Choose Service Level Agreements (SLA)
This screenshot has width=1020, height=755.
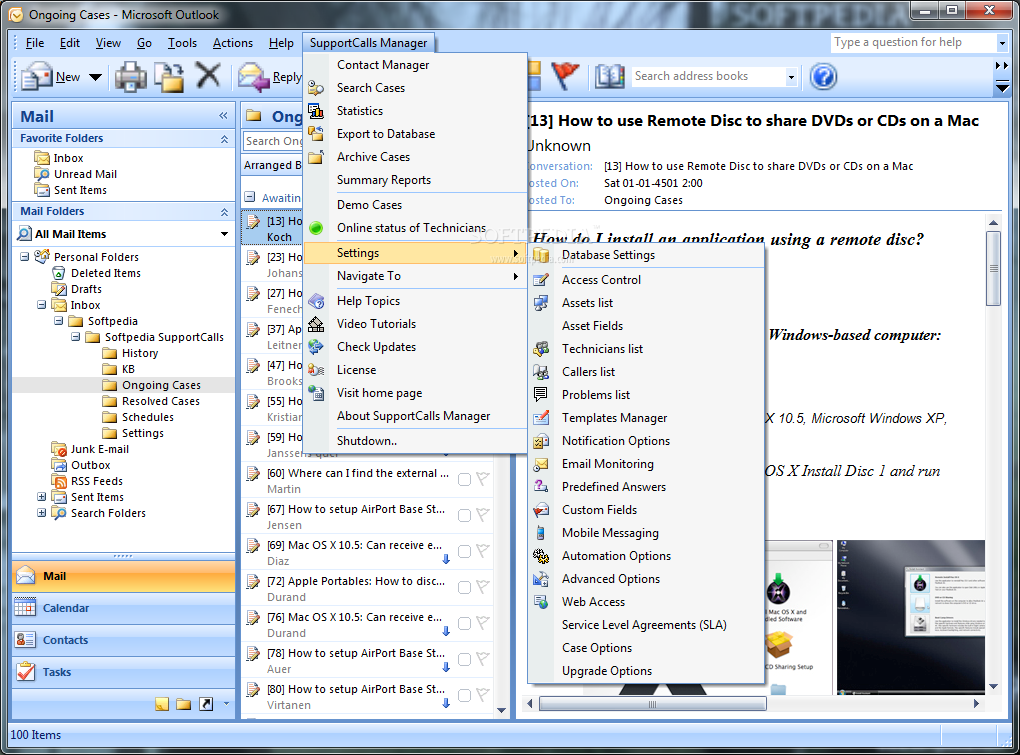(x=644, y=625)
